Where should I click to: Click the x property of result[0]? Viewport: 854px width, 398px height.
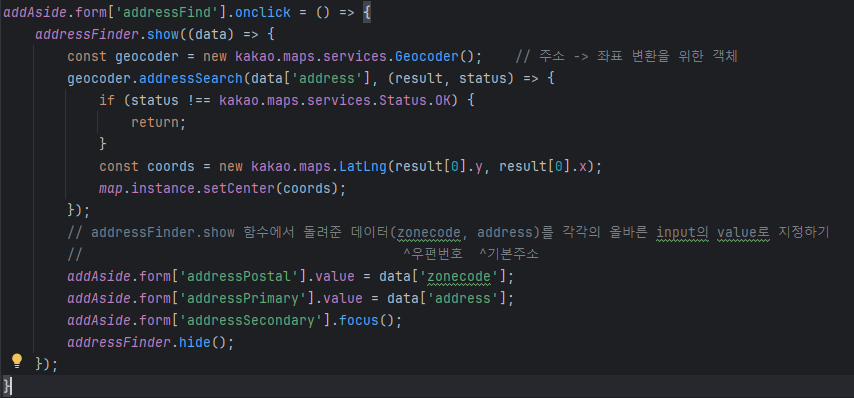point(583,166)
